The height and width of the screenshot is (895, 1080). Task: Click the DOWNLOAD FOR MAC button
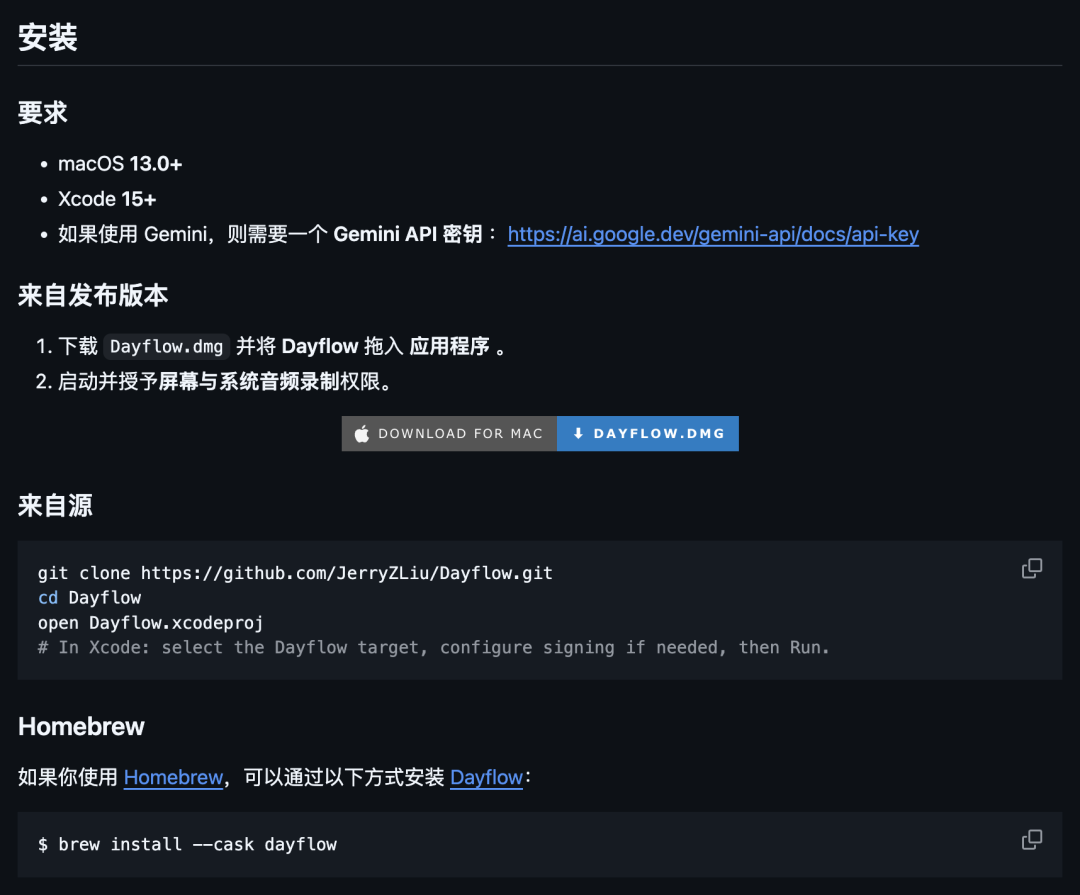(449, 433)
